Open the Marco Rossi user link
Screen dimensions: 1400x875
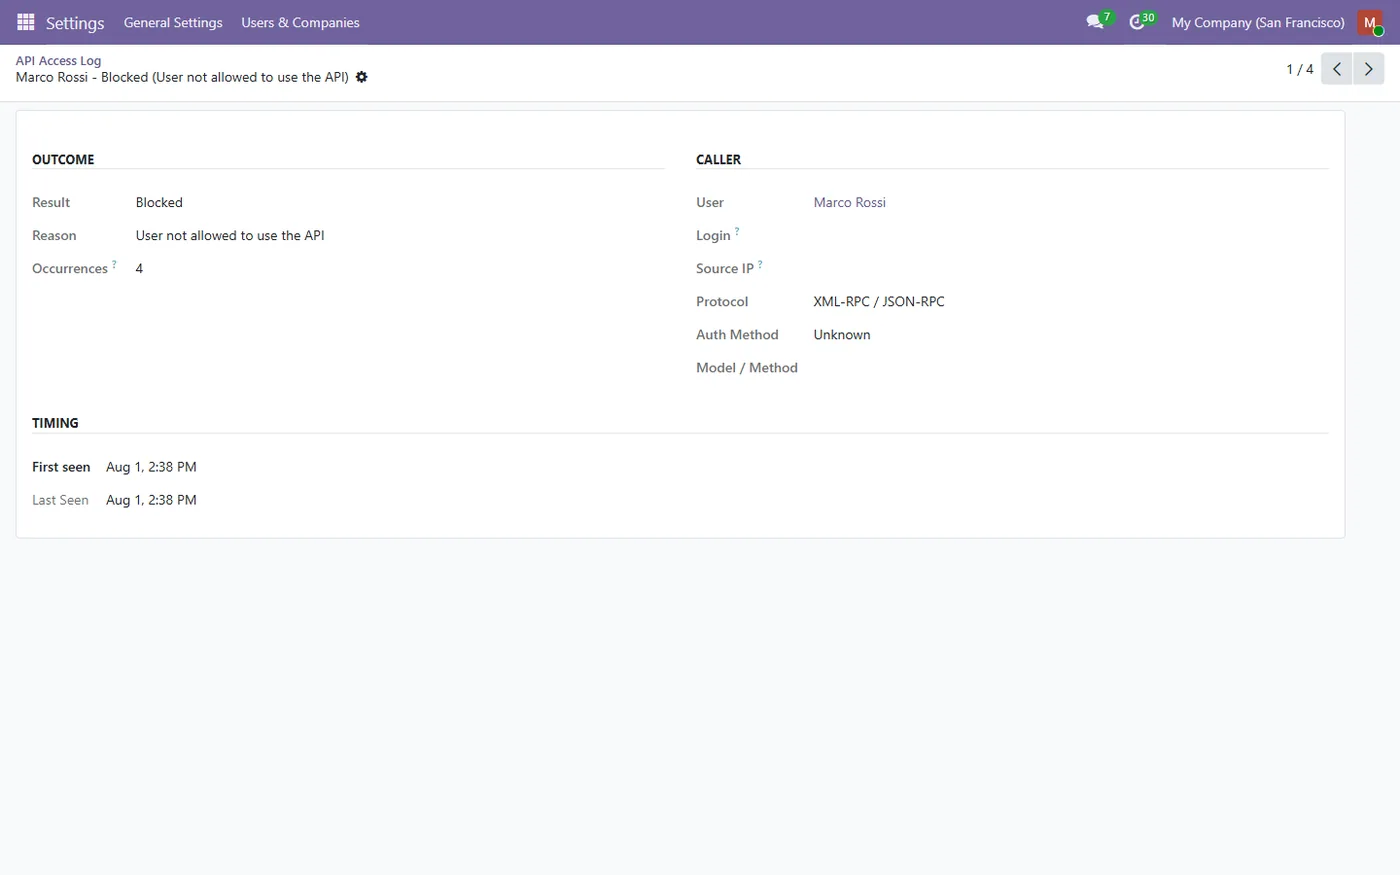849,202
